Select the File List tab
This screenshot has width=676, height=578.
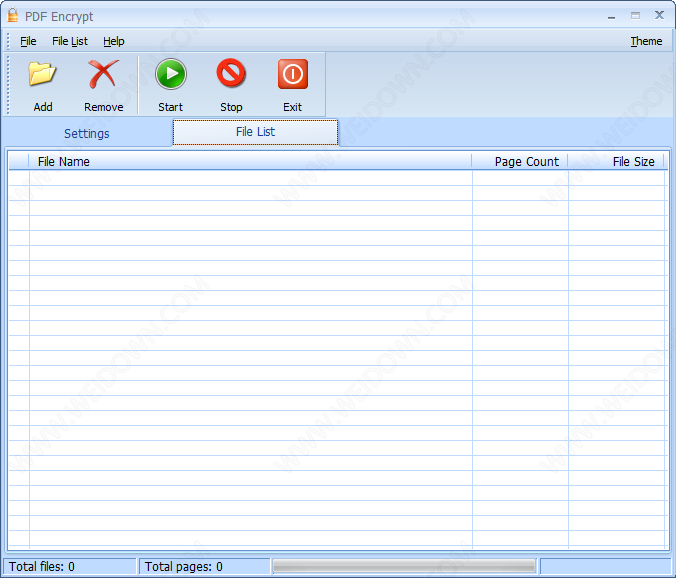pos(255,132)
